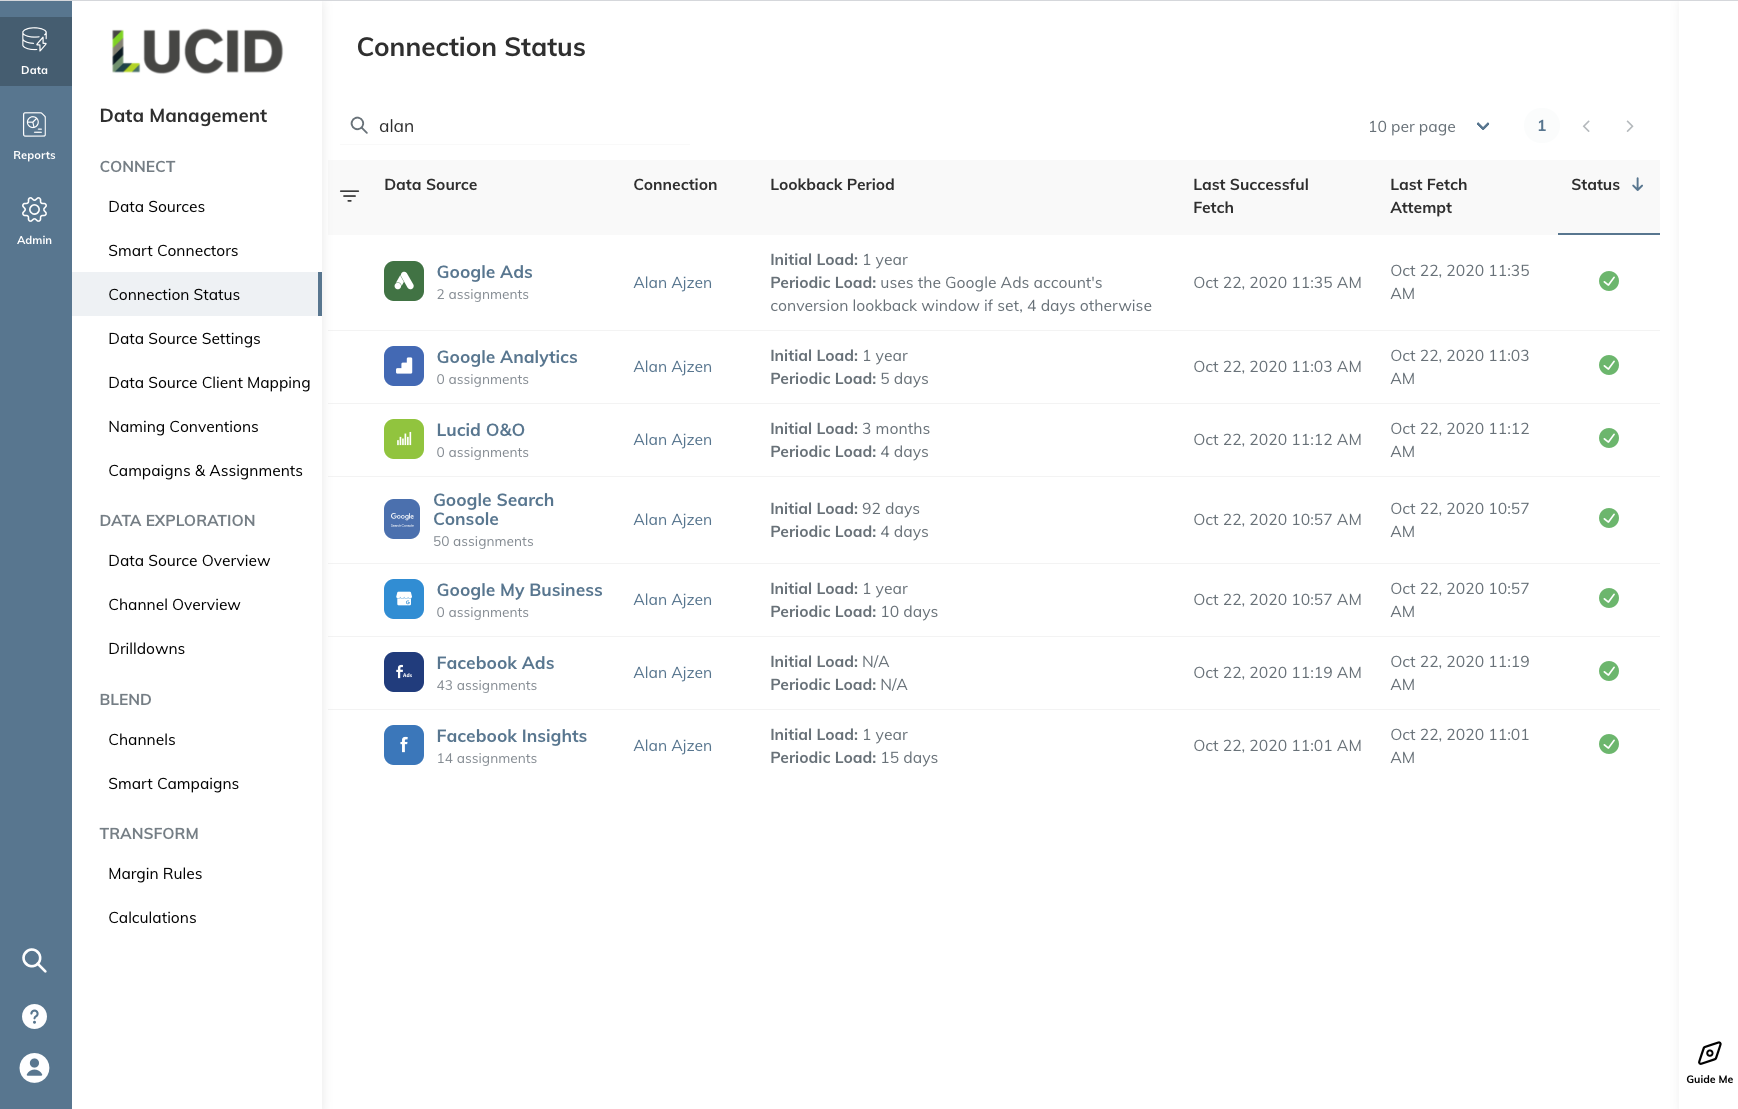Open the Google My Business link
Screen dimensions: 1738x1109
coord(519,590)
